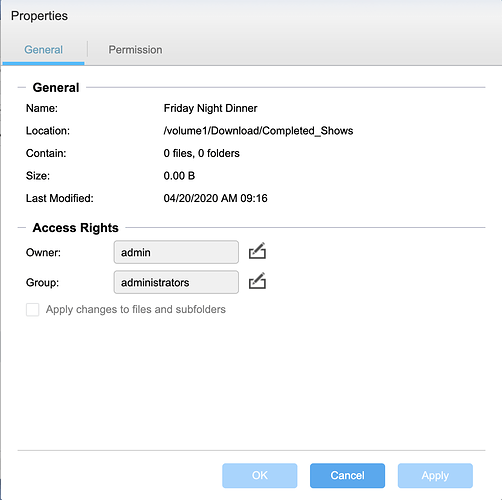Screen dimensions: 502x500
Task: Click the Name: label
Action: (42, 108)
